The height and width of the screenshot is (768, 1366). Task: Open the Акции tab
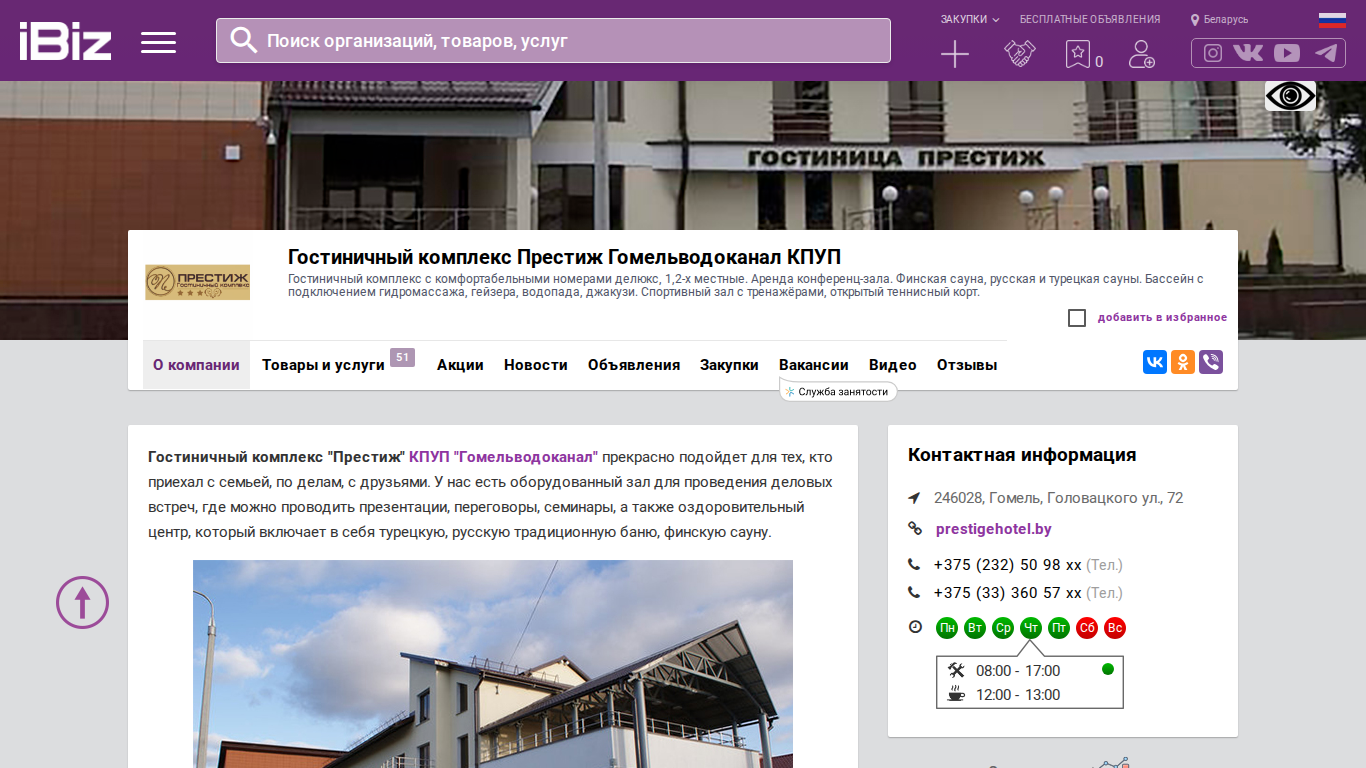point(460,365)
